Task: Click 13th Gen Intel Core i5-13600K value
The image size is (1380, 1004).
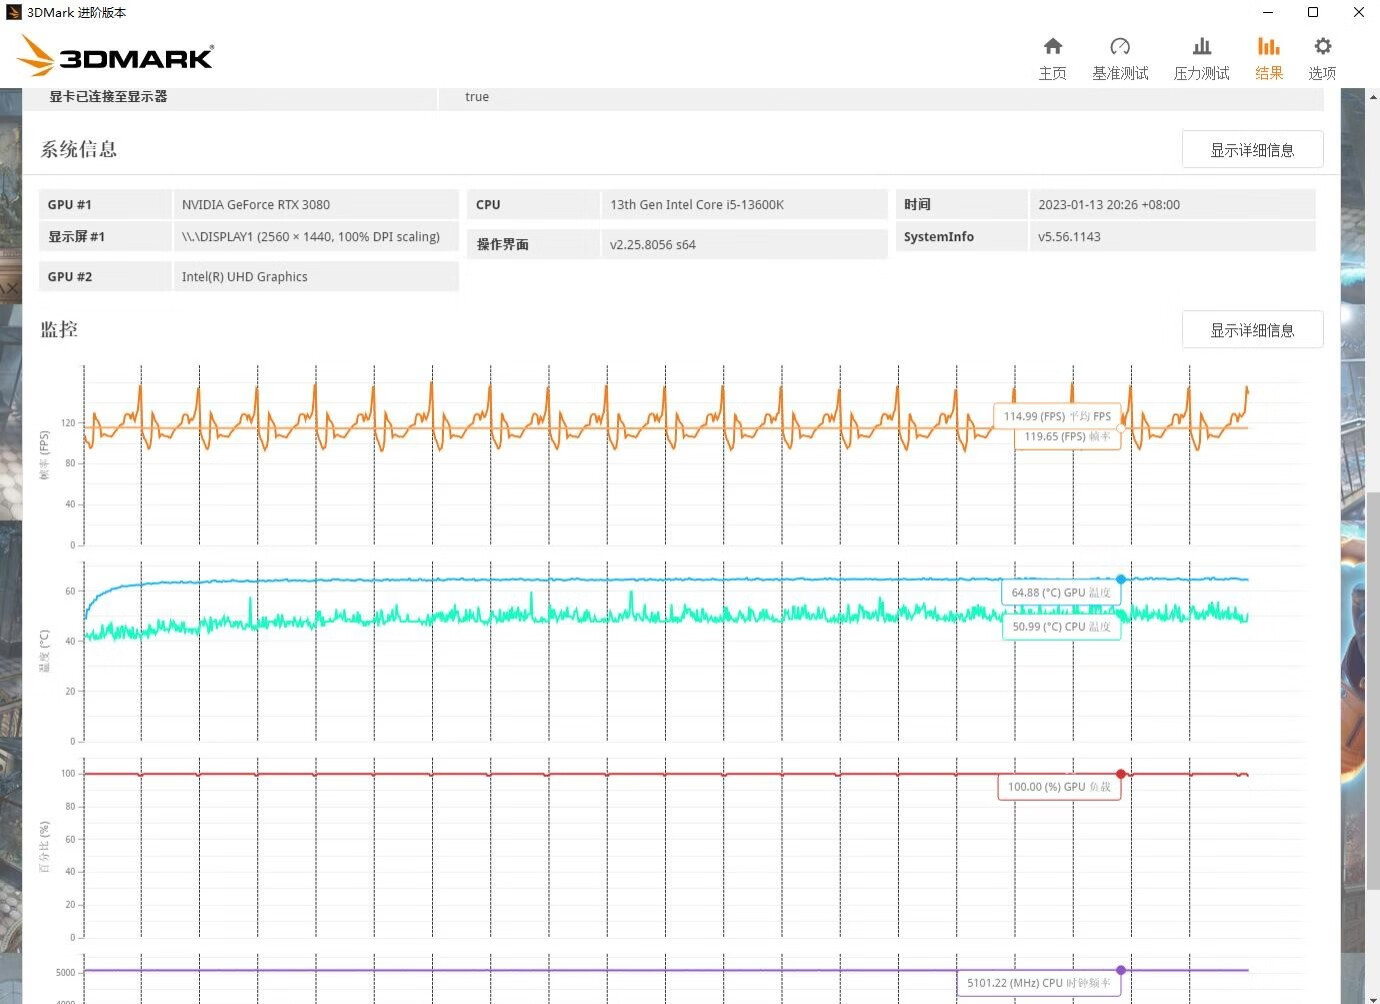Action: (744, 204)
